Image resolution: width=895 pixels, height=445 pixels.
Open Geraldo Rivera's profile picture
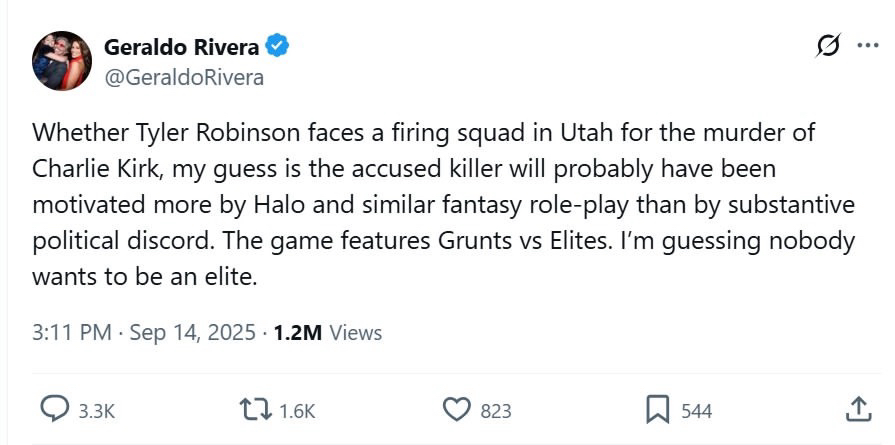[62, 61]
